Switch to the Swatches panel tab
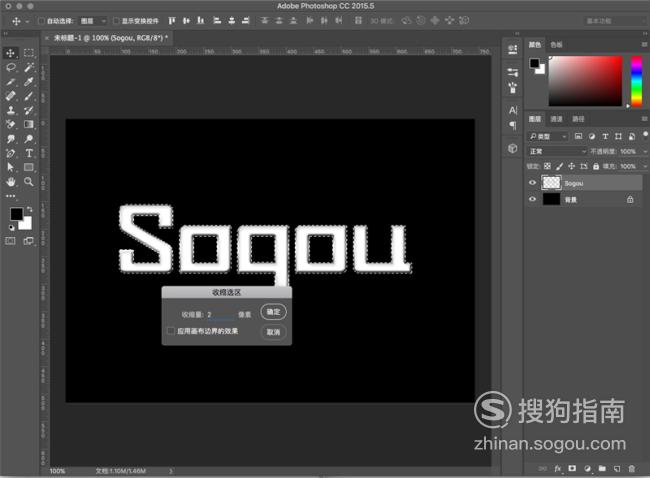The height and width of the screenshot is (478, 650). tap(556, 45)
